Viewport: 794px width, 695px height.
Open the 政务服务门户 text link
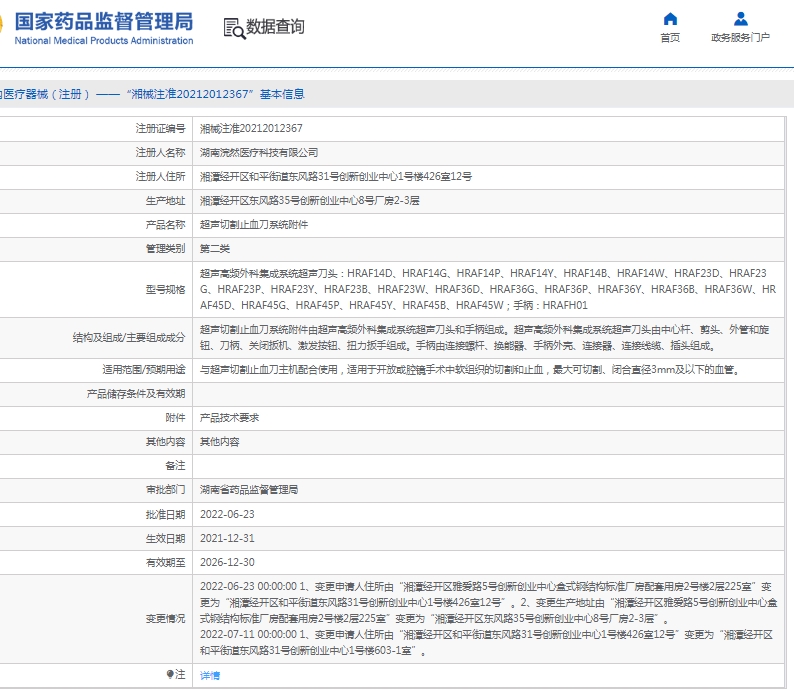point(740,37)
